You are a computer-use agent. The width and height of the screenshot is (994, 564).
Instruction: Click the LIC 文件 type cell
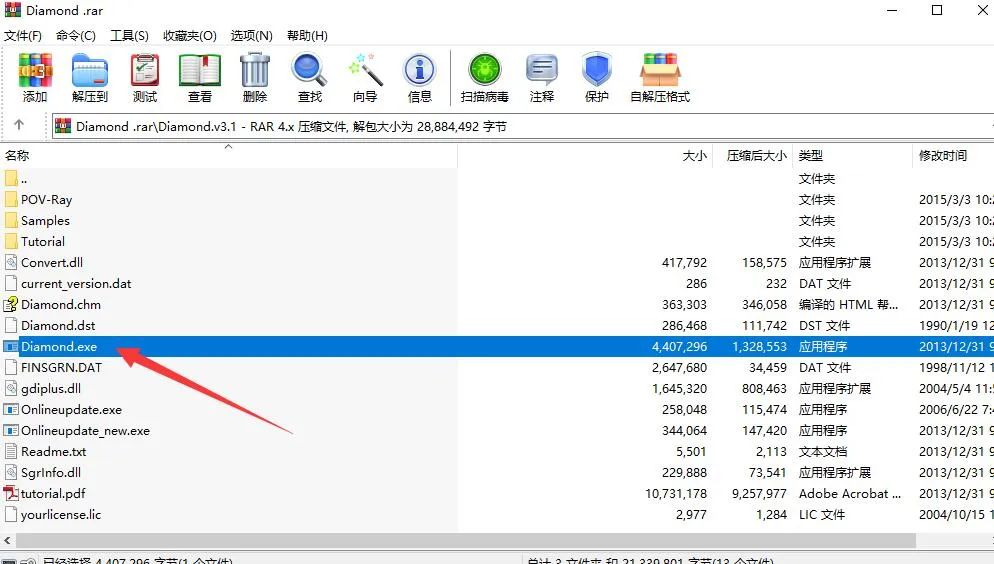coord(822,515)
